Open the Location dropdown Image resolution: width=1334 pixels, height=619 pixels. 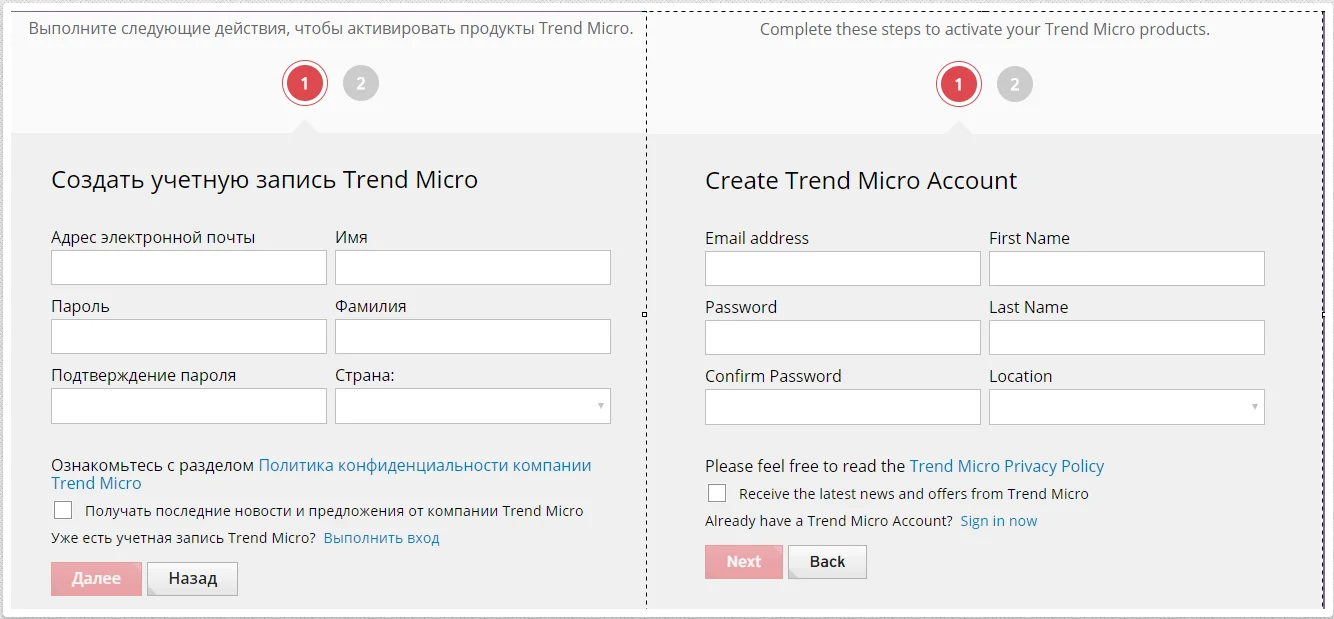(x=1127, y=407)
